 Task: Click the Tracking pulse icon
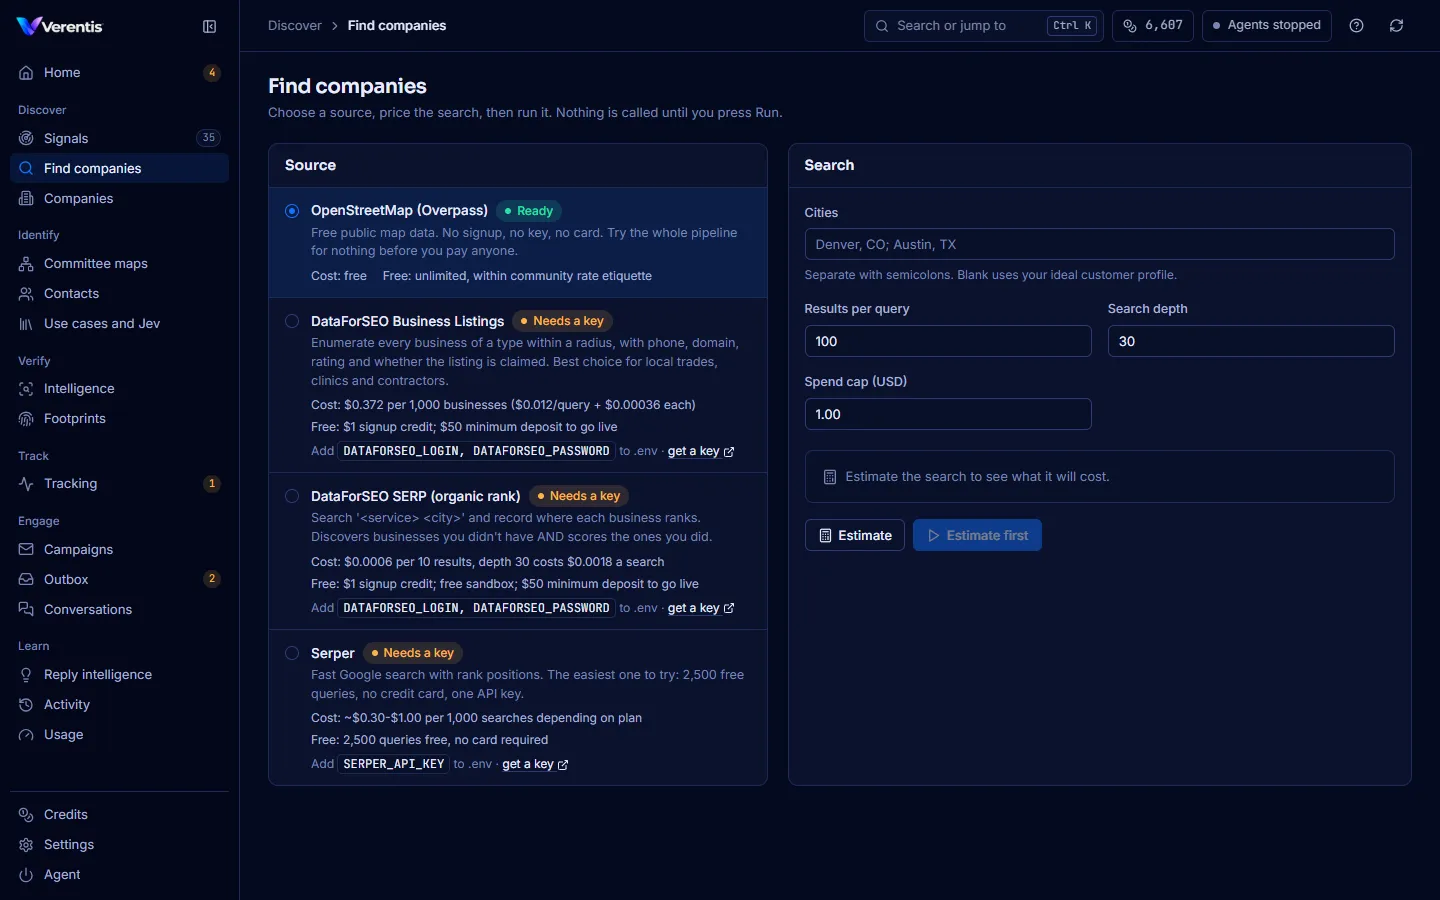(26, 484)
